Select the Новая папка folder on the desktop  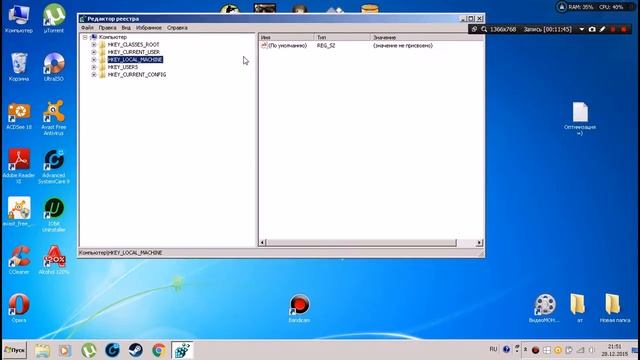coord(615,308)
